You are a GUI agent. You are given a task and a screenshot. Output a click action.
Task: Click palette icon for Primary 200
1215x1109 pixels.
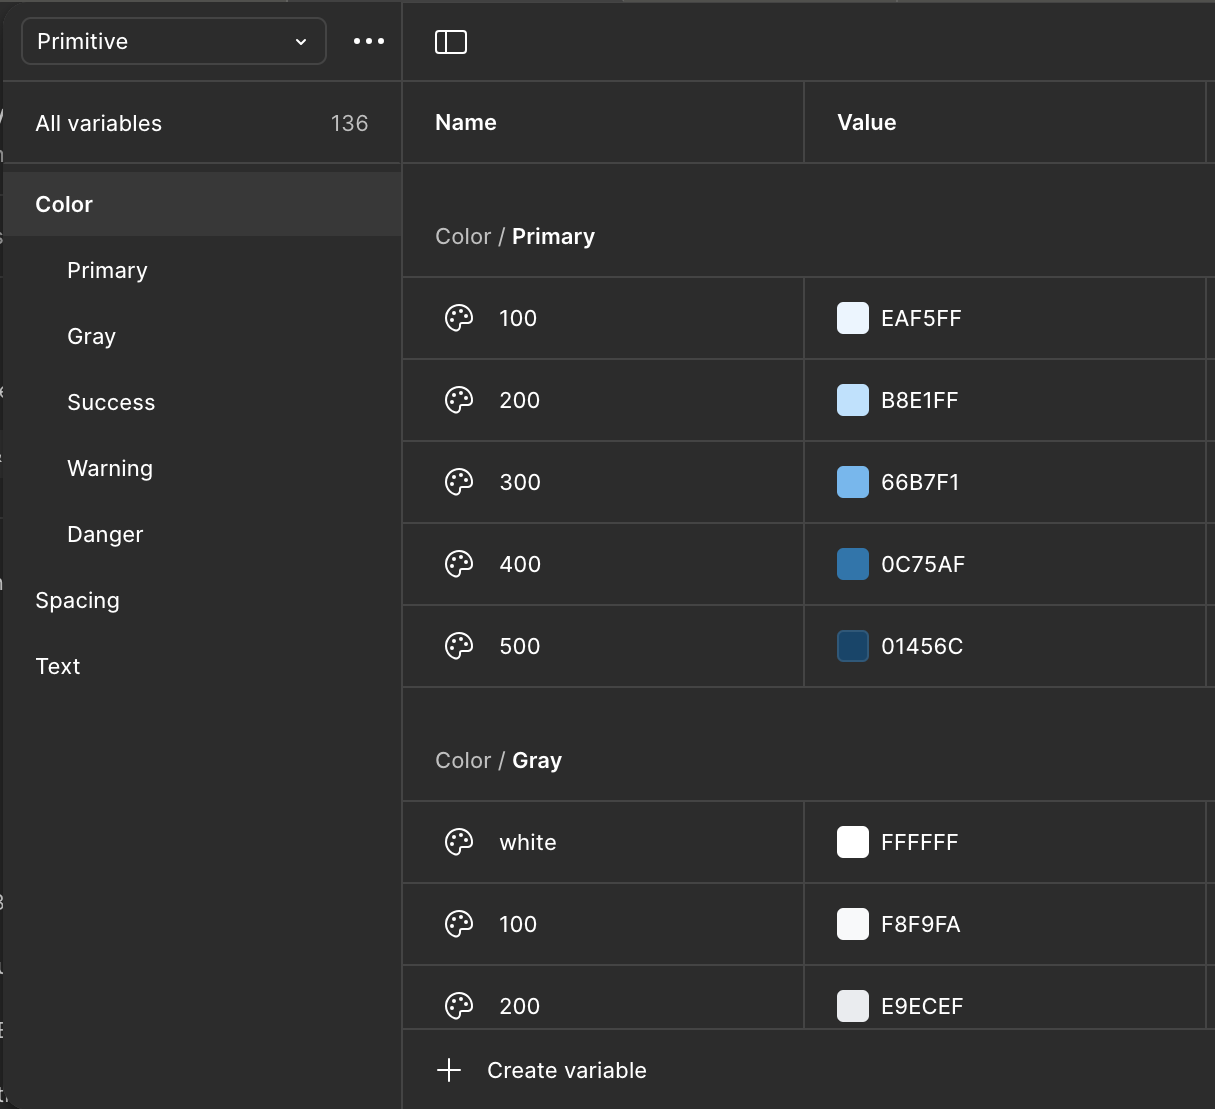pos(459,400)
